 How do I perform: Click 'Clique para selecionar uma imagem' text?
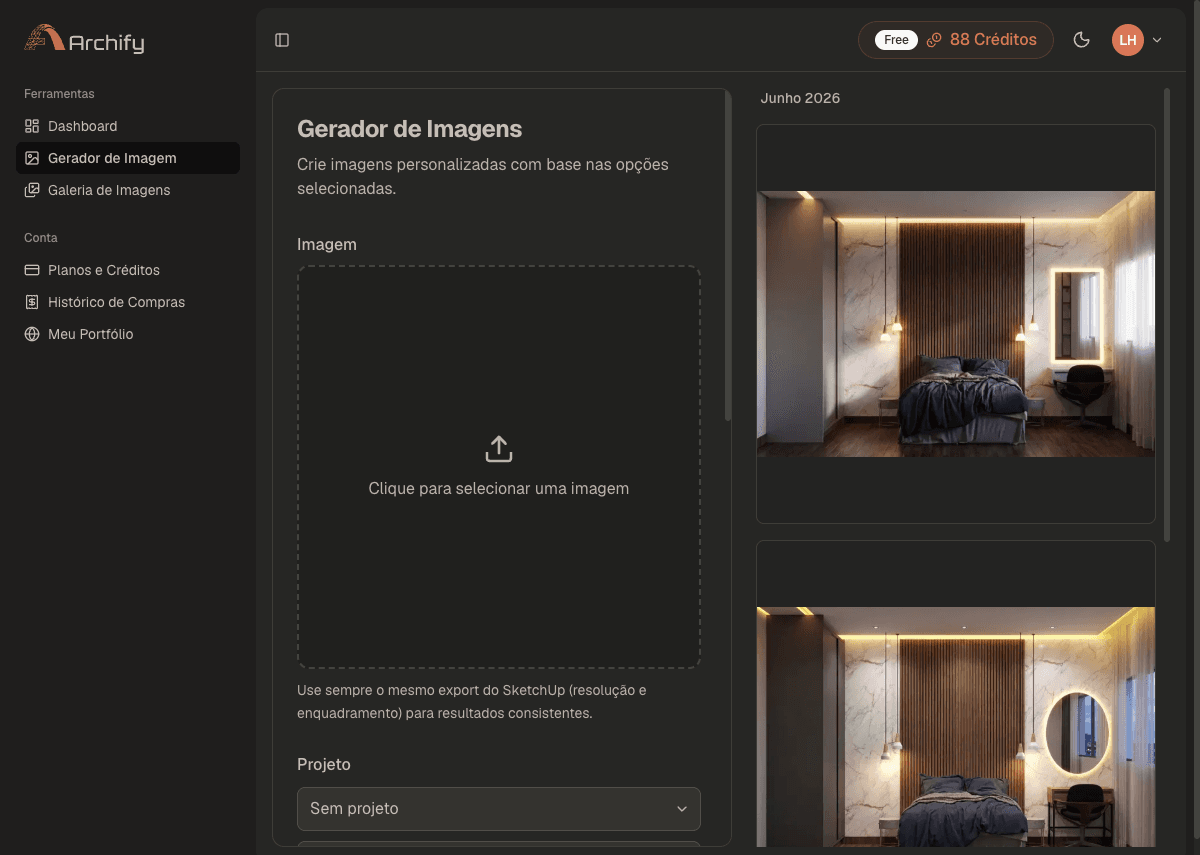499,489
